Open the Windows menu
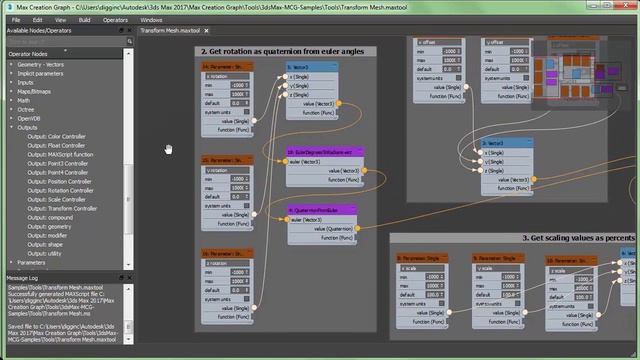Image resolution: width=640 pixels, height=360 pixels. pyautogui.click(x=151, y=20)
